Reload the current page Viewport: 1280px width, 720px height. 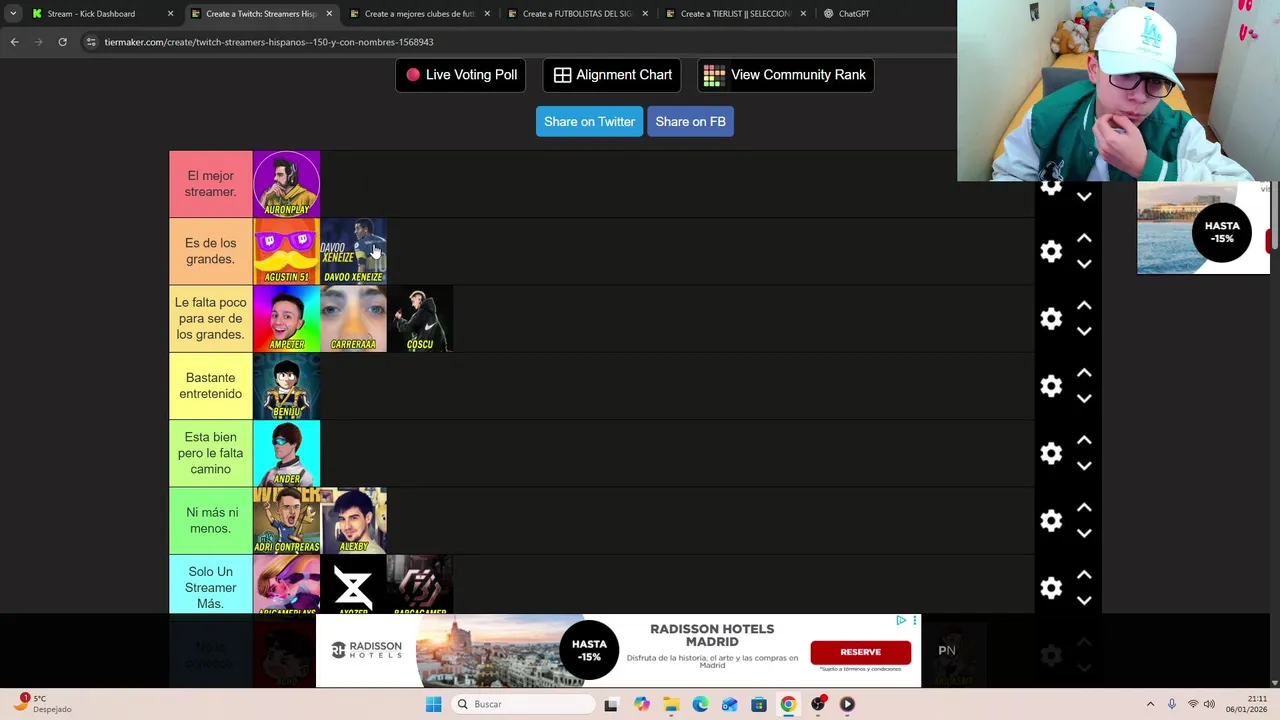pyautogui.click(x=62, y=42)
